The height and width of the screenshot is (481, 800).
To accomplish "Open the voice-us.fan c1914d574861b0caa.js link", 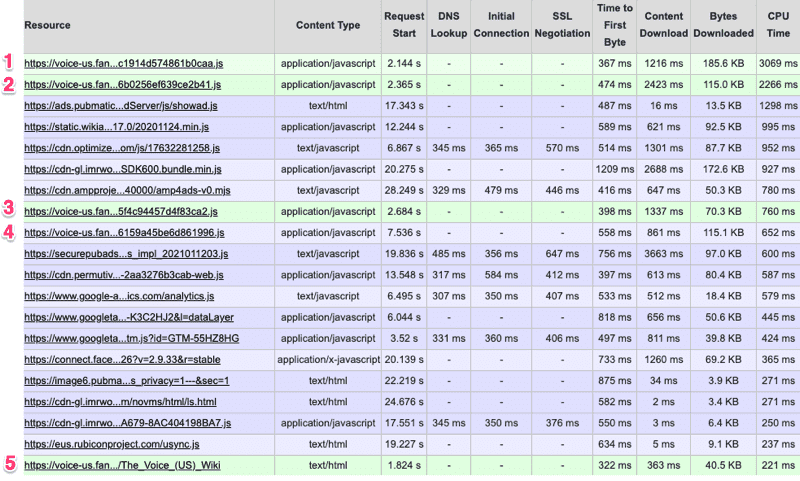I will [123, 64].
